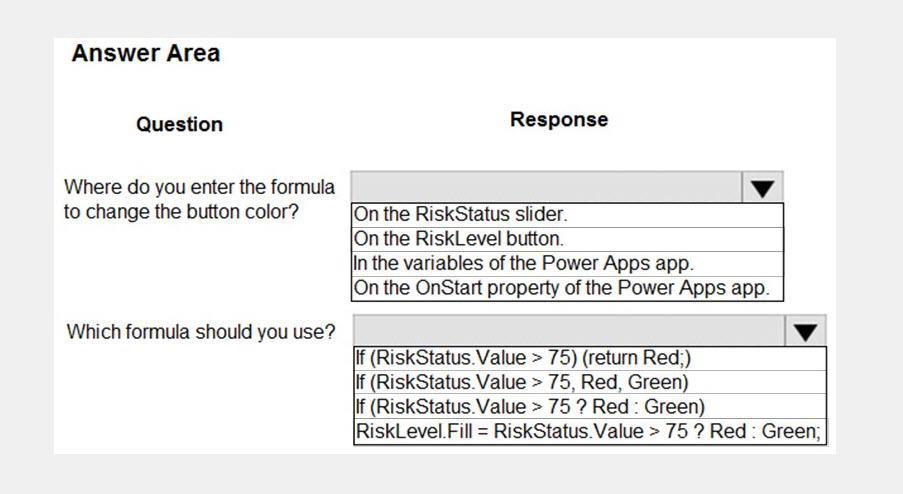Click the black triangle icon beside first response

762,189
